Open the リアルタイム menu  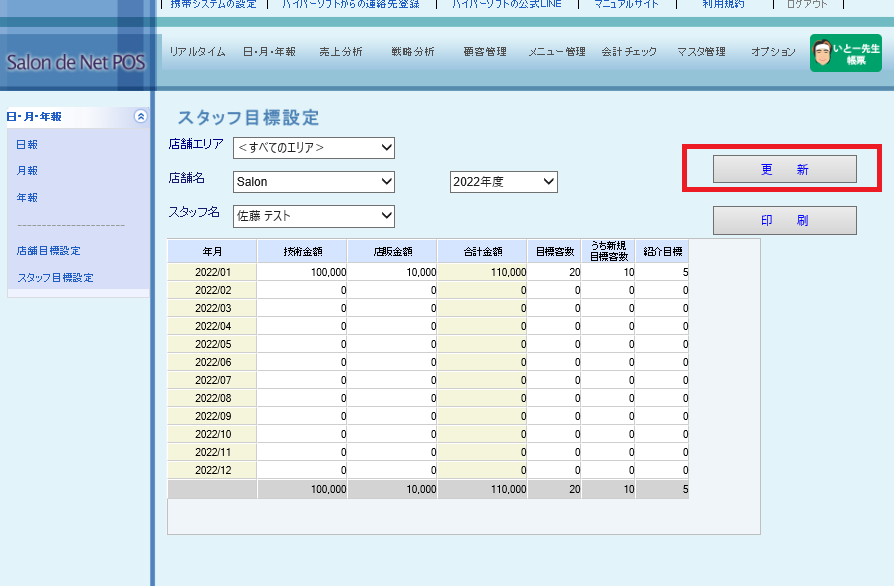click(197, 52)
